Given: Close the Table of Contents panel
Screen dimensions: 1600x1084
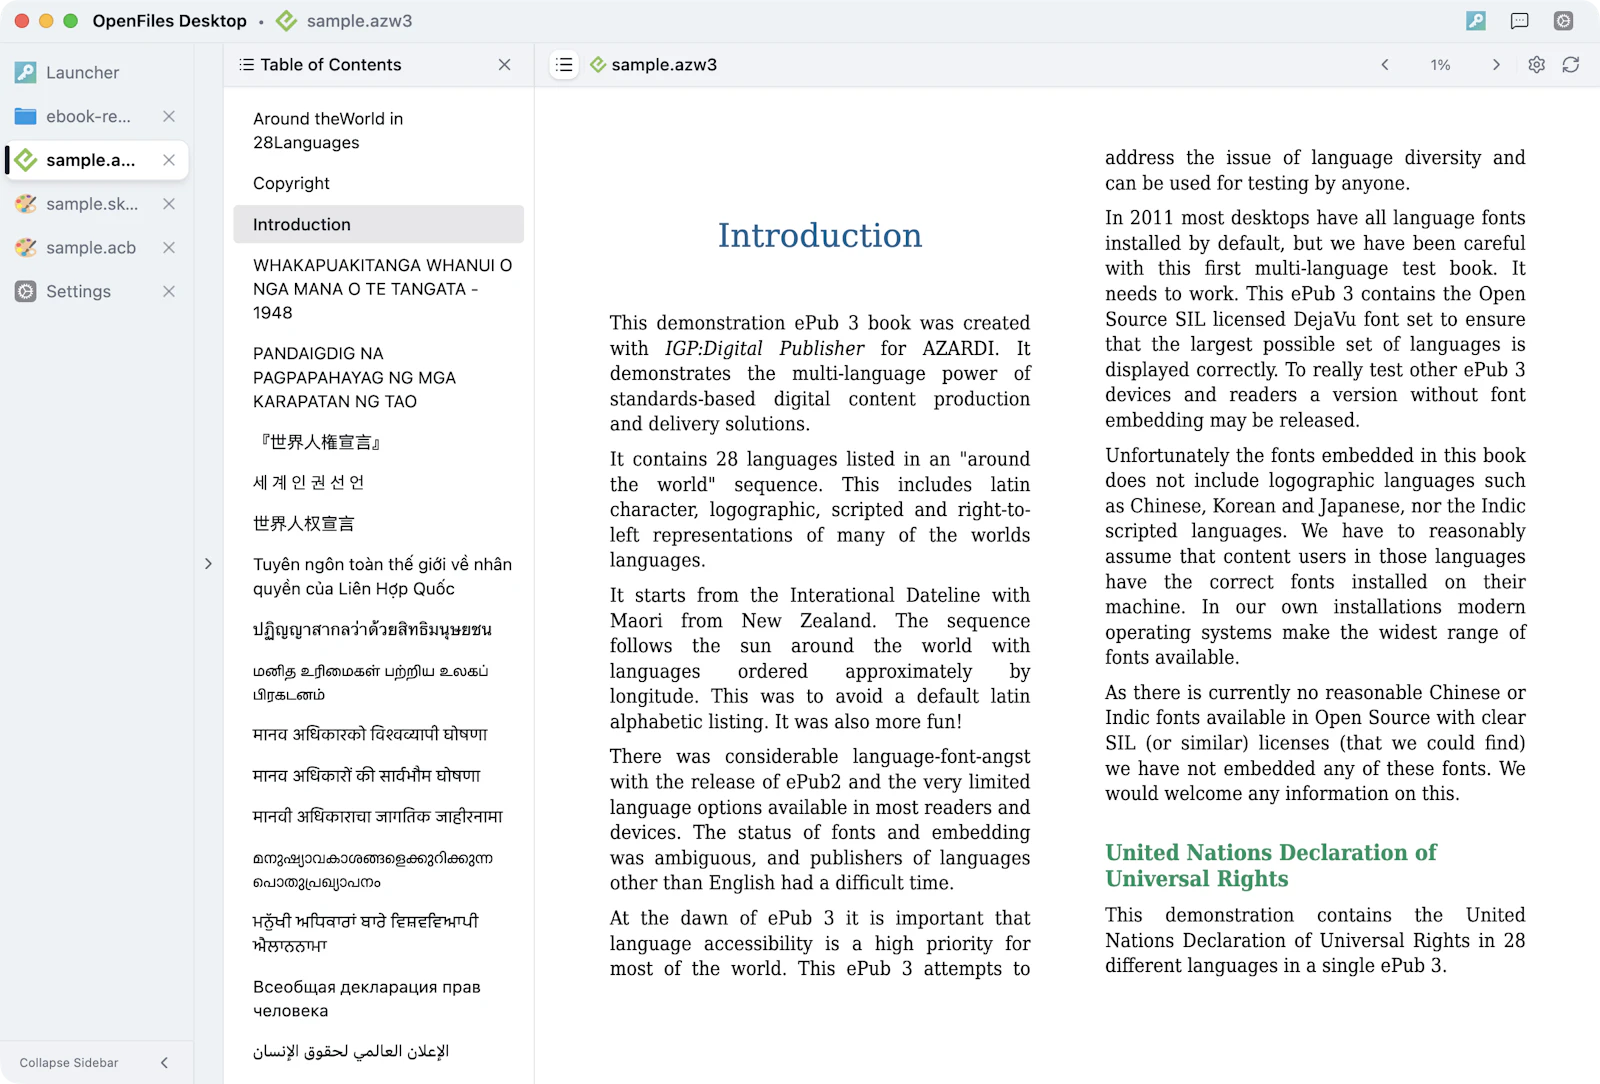Looking at the screenshot, I should coord(504,65).
